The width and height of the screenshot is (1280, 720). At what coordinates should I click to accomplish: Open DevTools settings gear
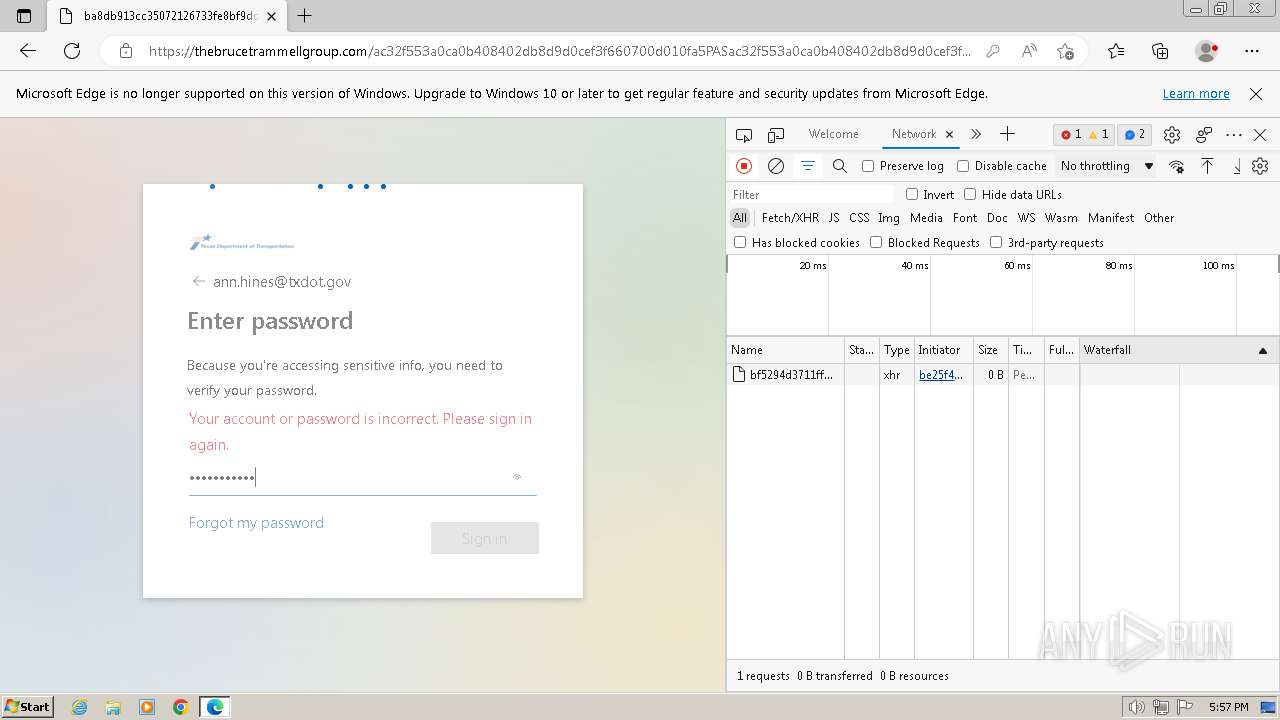1172,135
